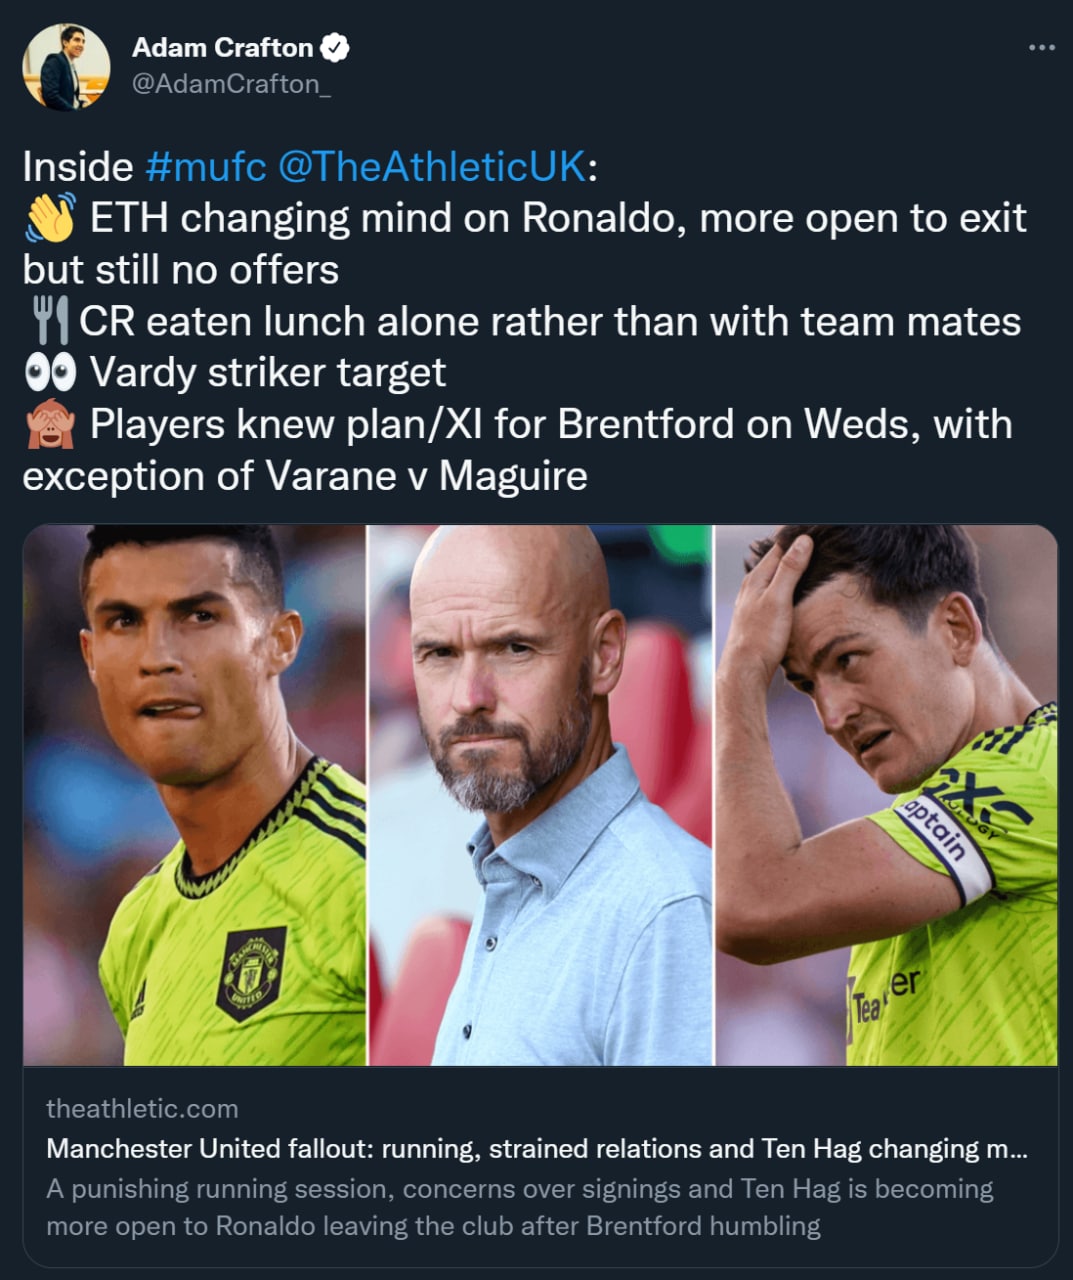Click the Ronaldo photo in link preview

(195, 795)
